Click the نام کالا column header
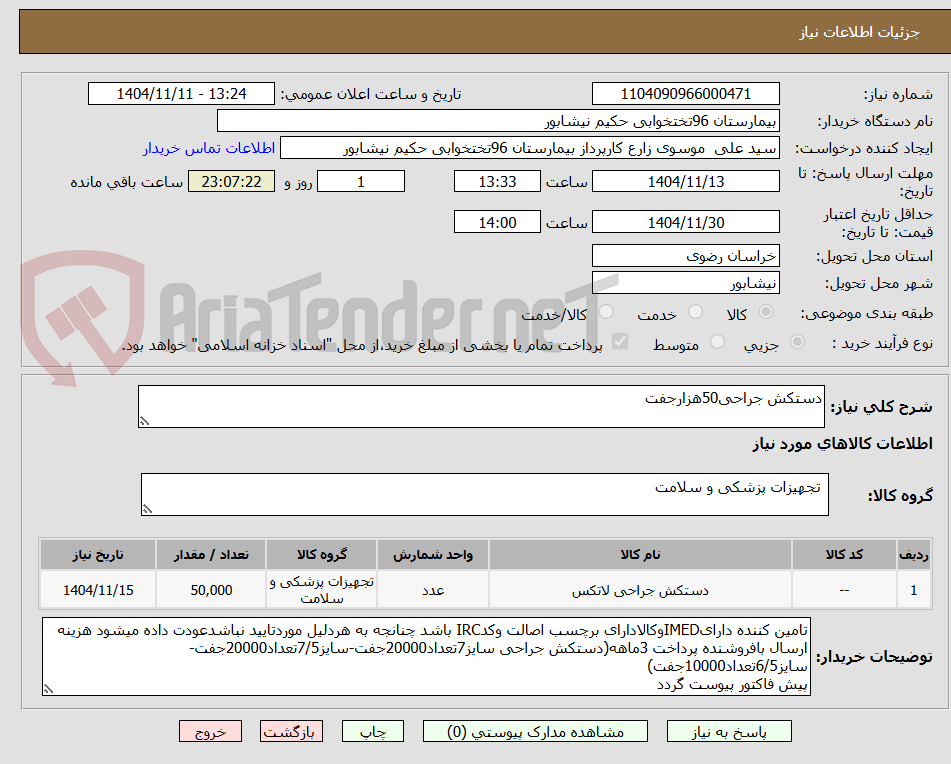 click(x=640, y=554)
